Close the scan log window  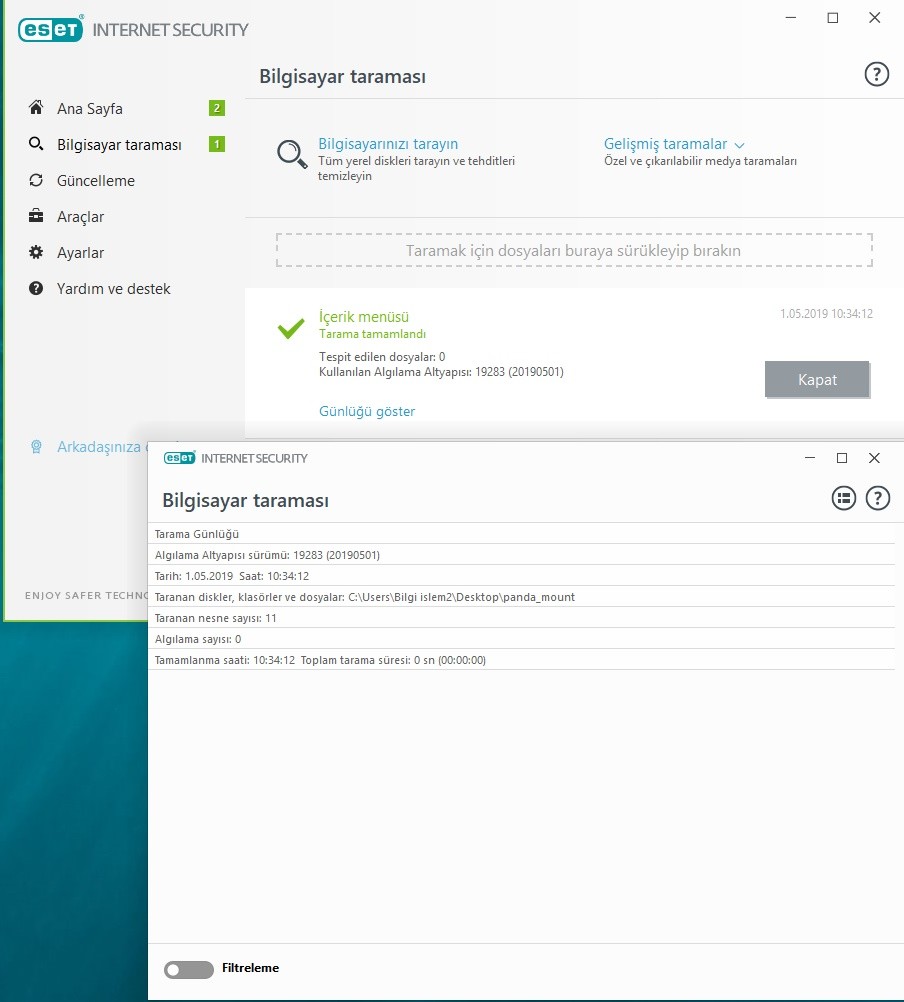click(x=874, y=458)
